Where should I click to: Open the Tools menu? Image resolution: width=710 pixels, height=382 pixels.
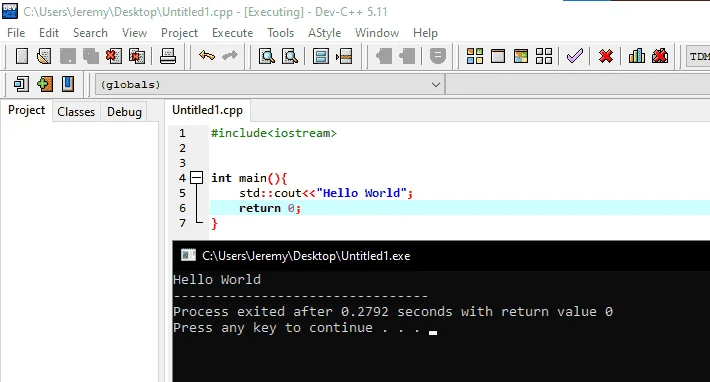click(280, 33)
